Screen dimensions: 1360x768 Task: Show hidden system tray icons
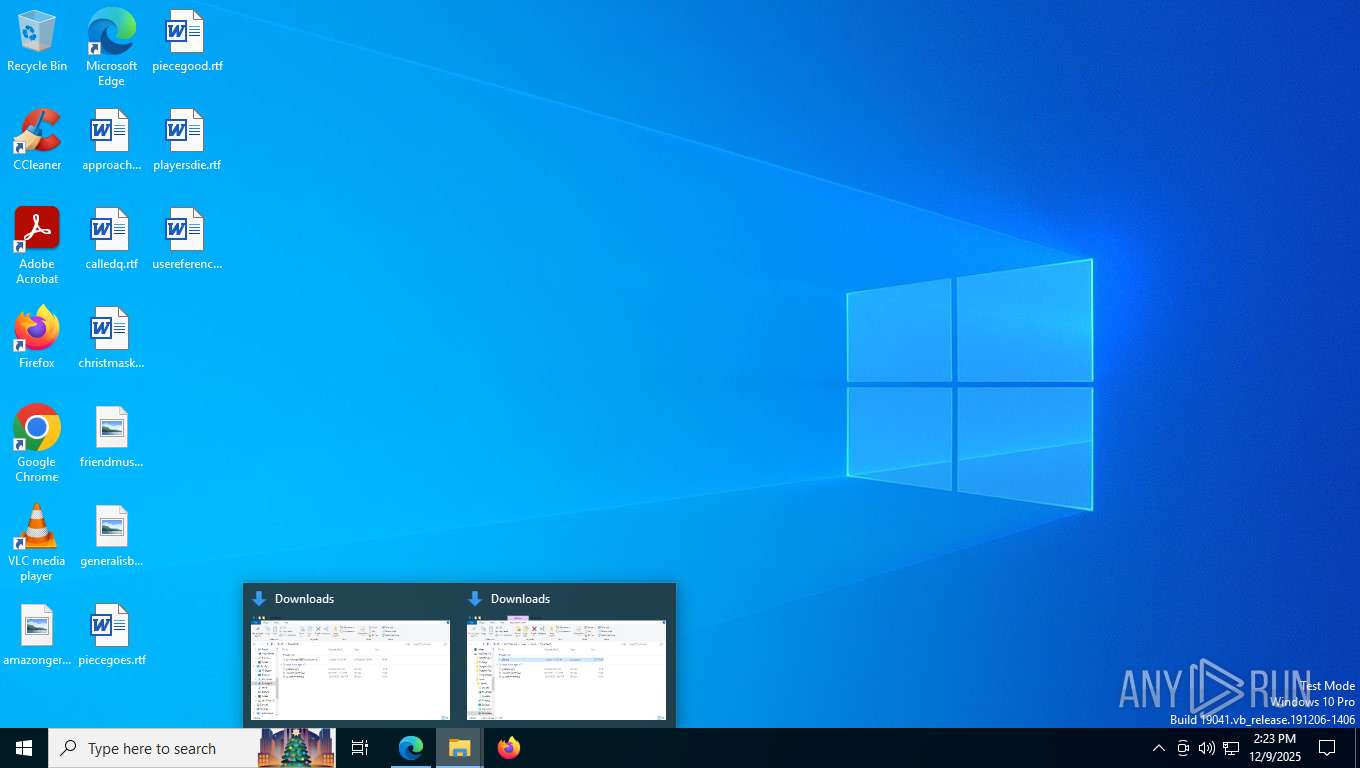(1159, 748)
